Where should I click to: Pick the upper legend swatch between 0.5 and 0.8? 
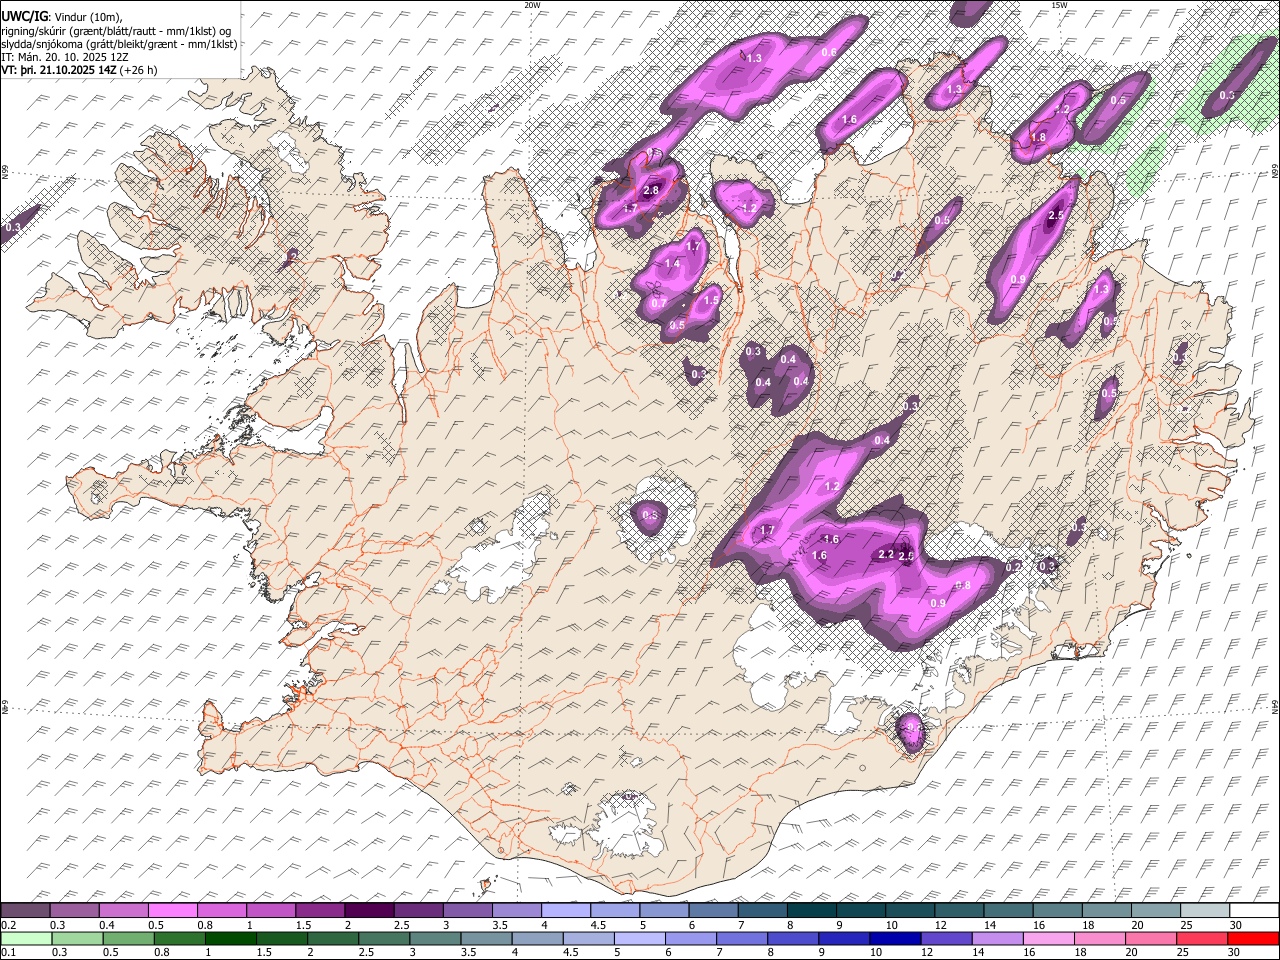point(172,911)
